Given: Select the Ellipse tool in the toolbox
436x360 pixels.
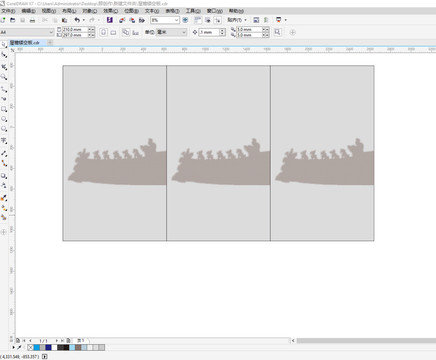Looking at the screenshot, I should click(x=4, y=119).
